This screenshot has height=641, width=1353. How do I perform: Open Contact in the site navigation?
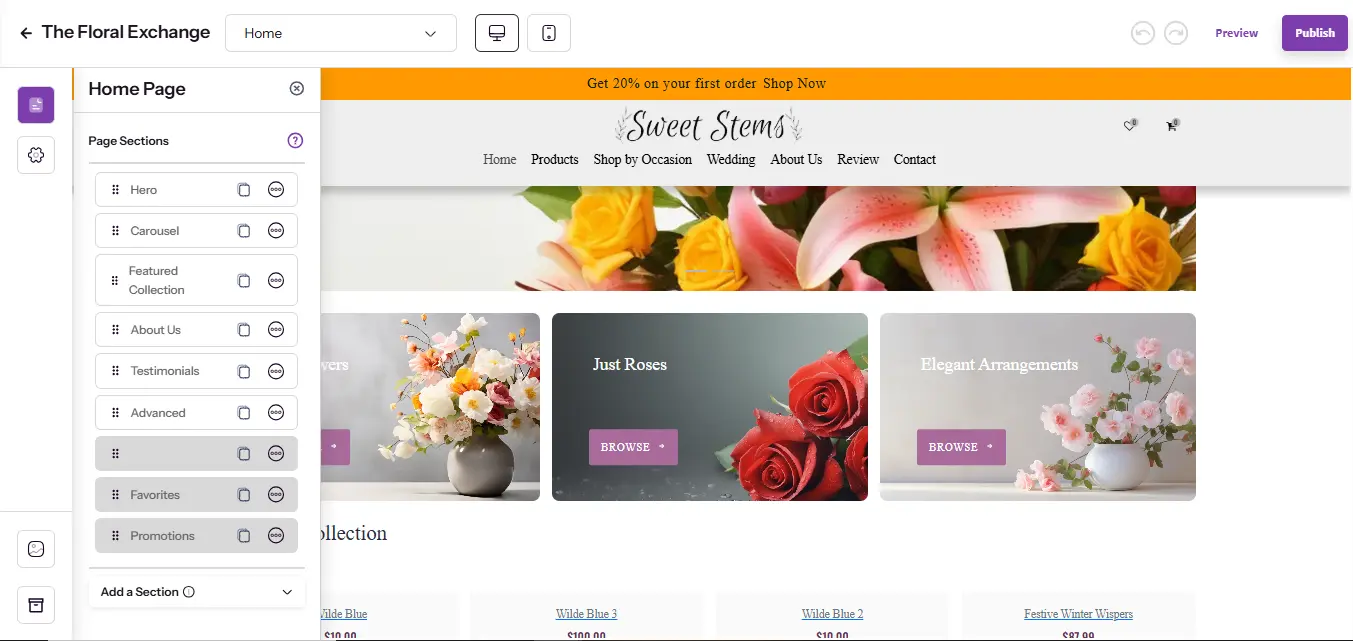pyautogui.click(x=915, y=159)
